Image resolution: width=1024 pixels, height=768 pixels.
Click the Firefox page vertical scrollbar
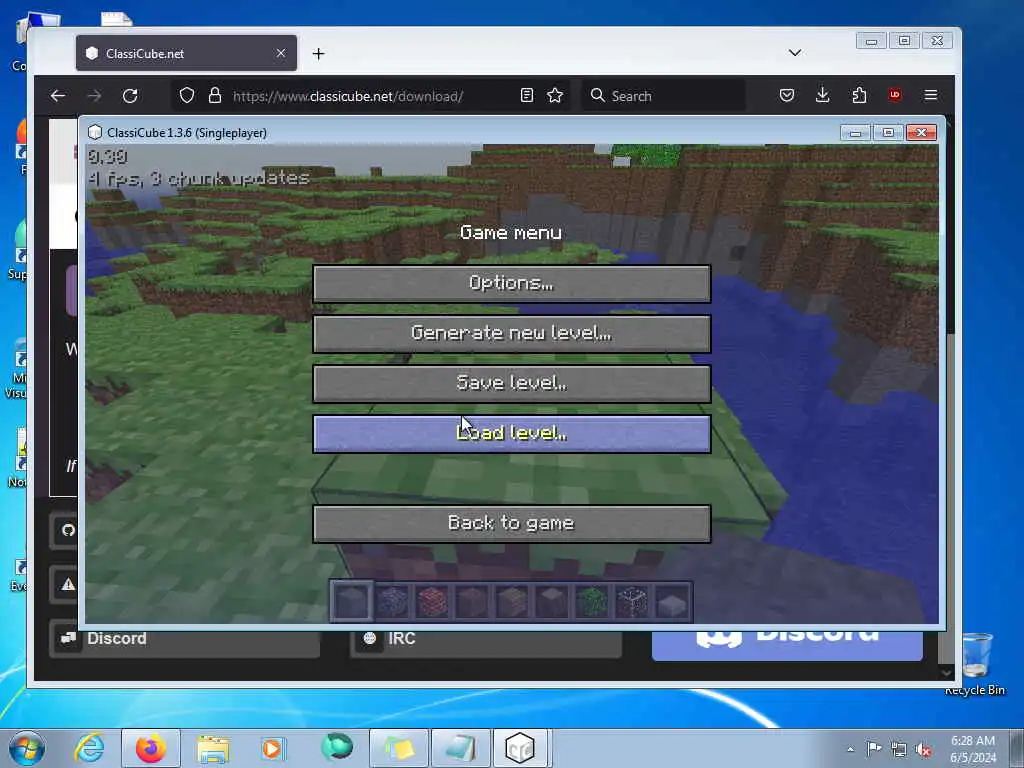[x=950, y=392]
